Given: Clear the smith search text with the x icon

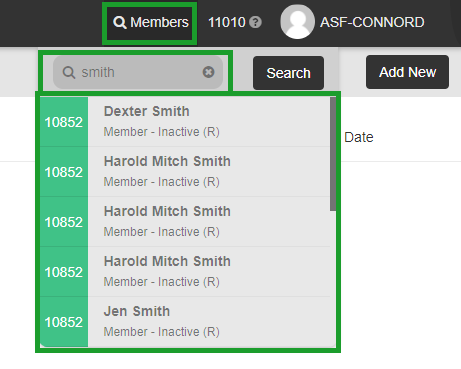Looking at the screenshot, I should (x=208, y=72).
